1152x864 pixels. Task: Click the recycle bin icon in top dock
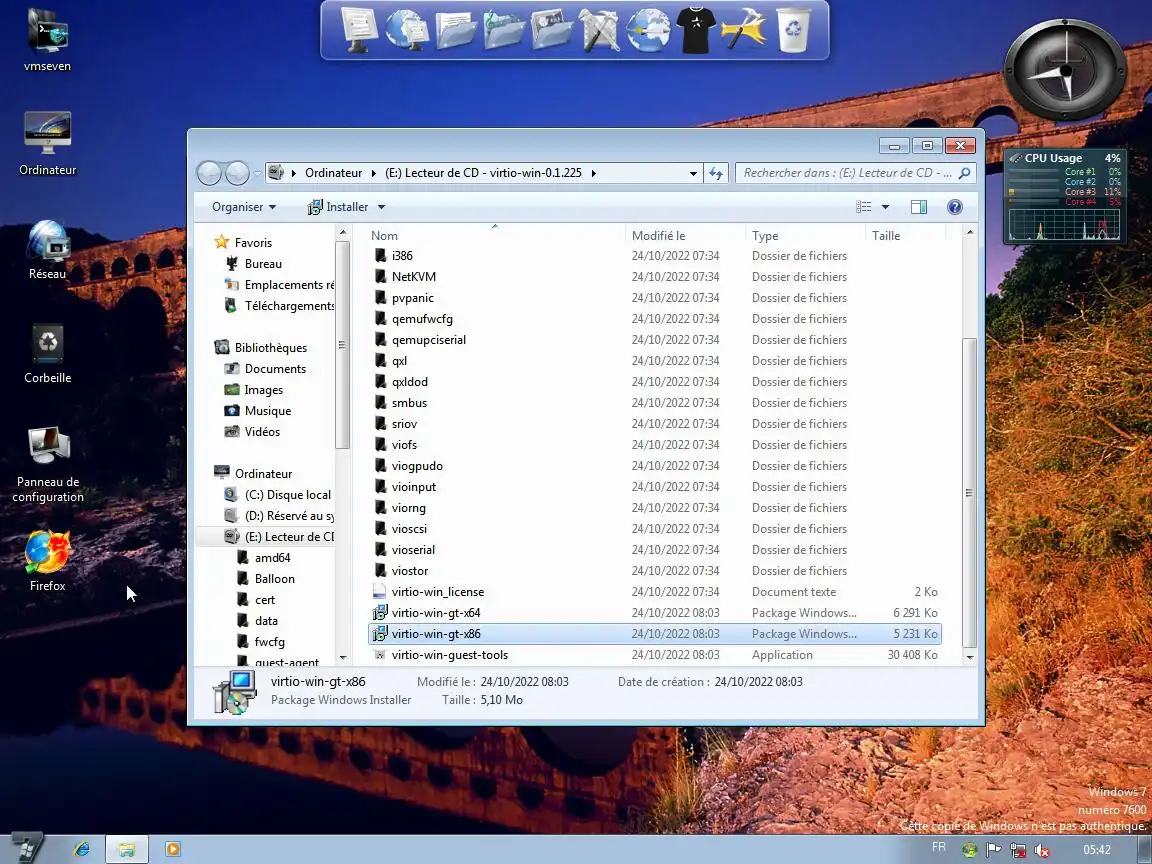click(793, 30)
